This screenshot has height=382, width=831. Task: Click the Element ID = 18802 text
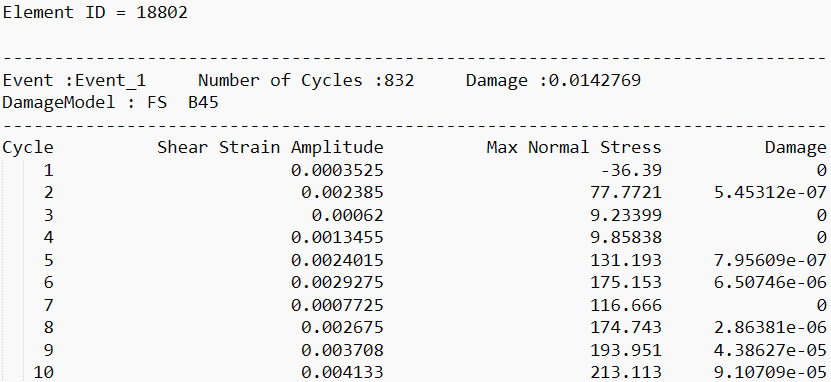95,12
